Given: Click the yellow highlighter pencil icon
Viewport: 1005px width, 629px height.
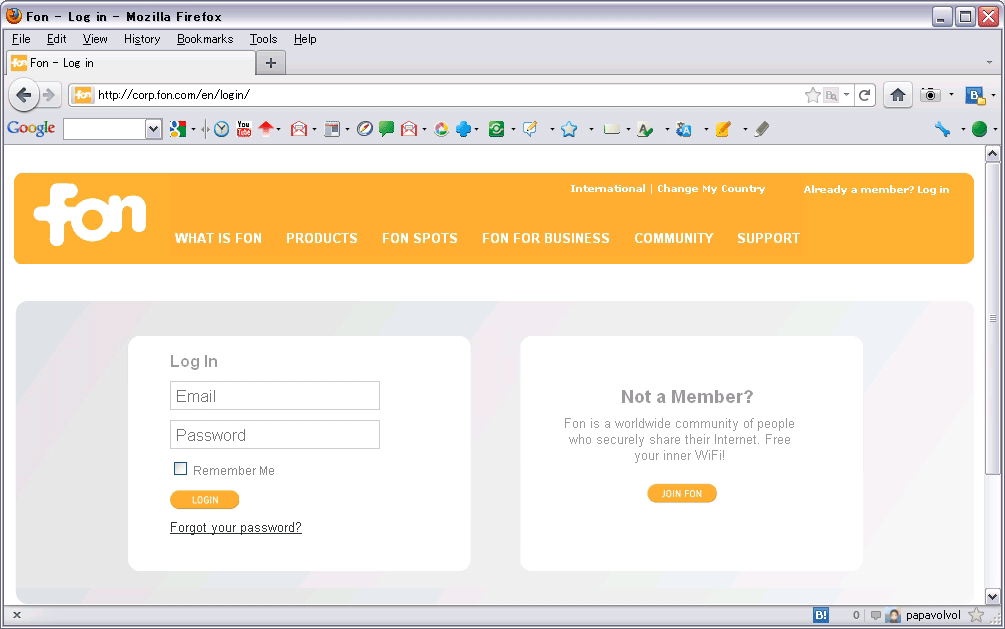Looking at the screenshot, I should (x=723, y=130).
